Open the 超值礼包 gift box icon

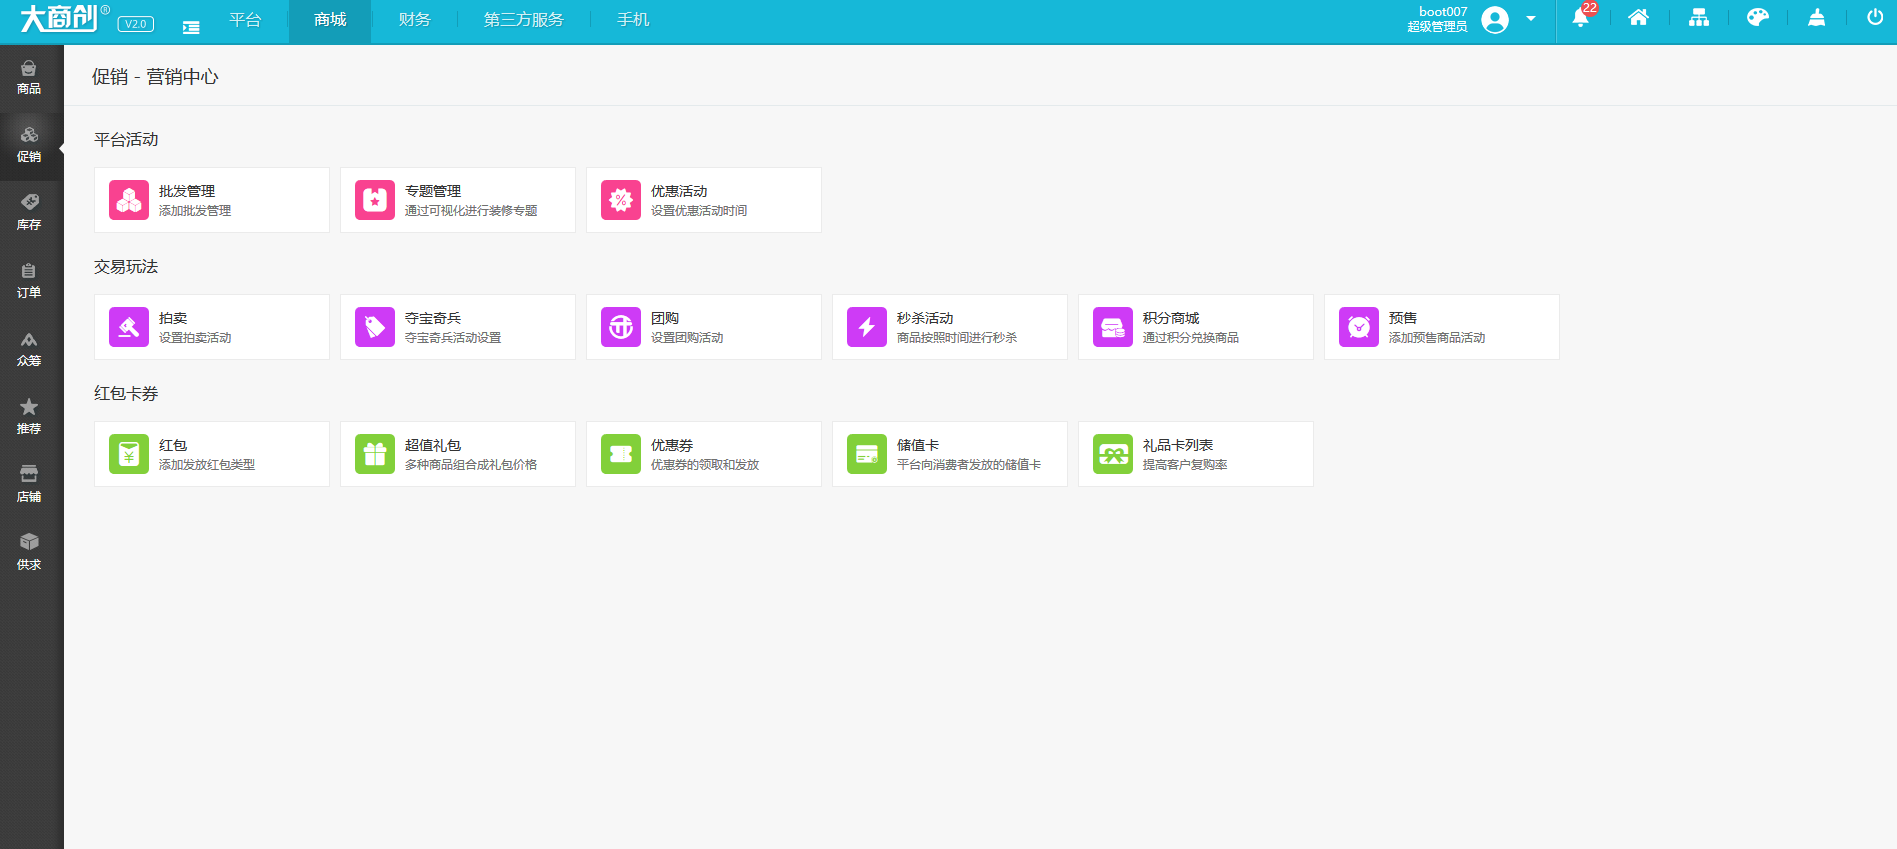pyautogui.click(x=375, y=454)
